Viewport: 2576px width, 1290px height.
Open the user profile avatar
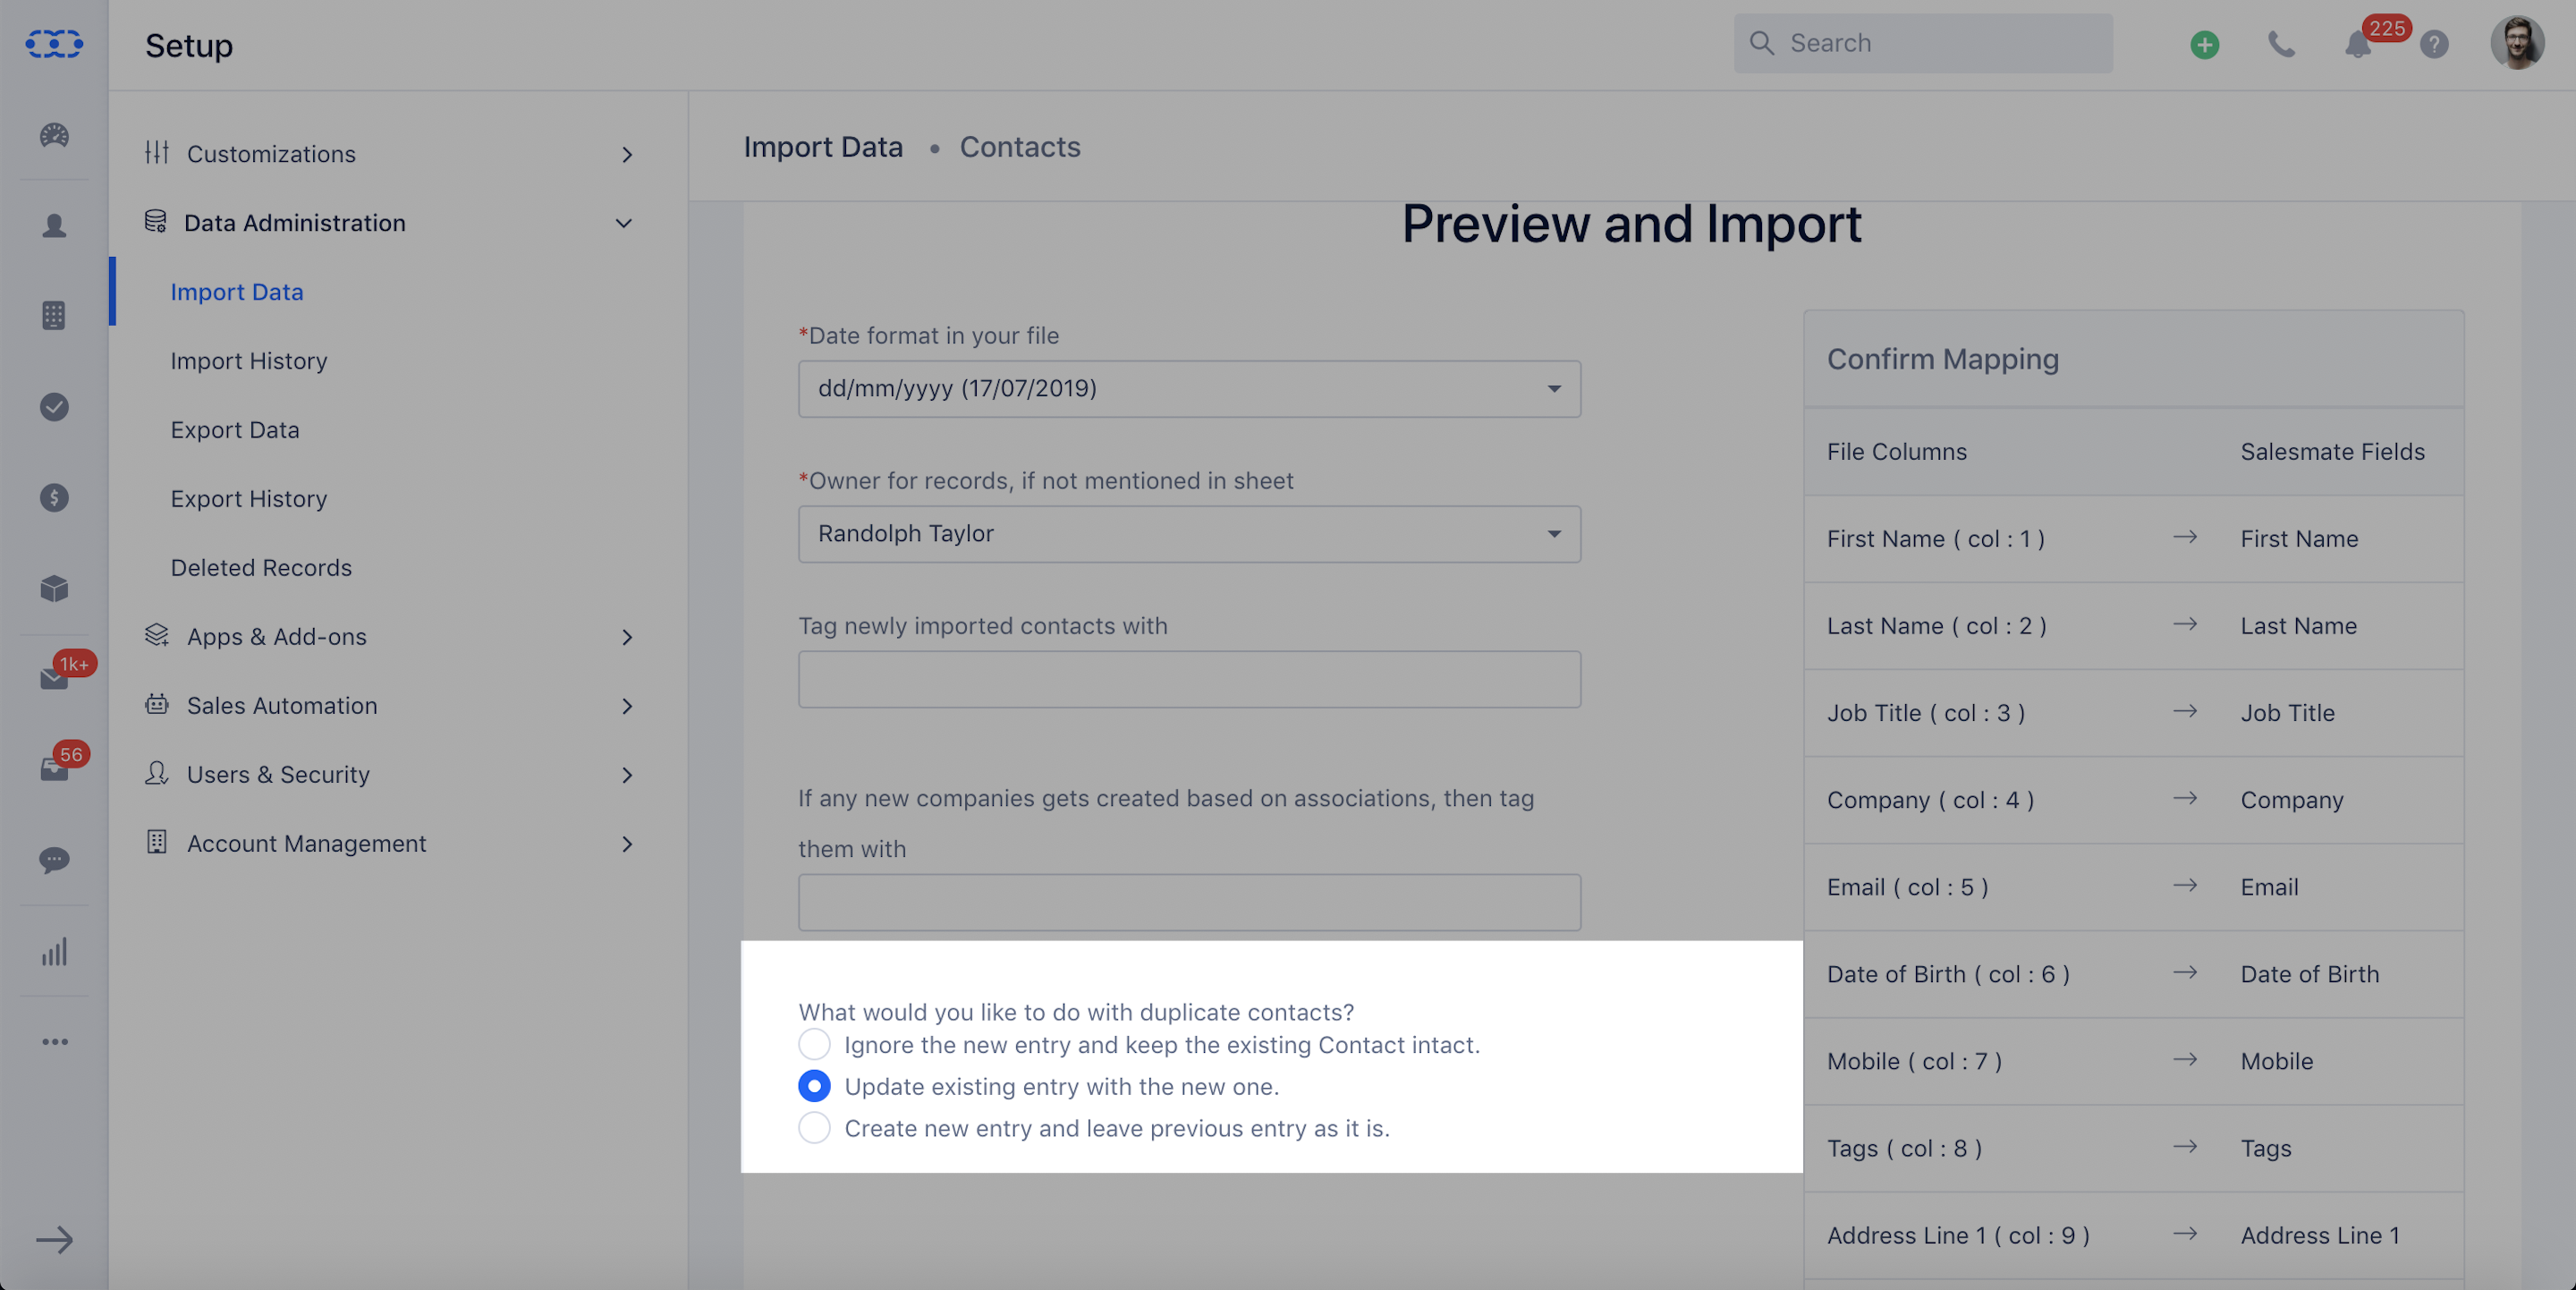[x=2517, y=44]
